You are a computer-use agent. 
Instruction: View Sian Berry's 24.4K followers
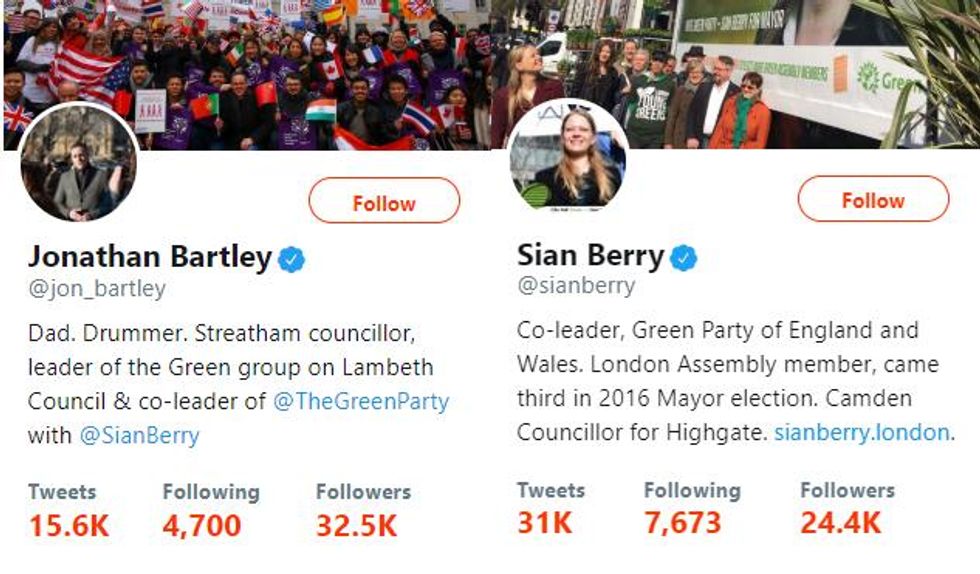pos(848,508)
